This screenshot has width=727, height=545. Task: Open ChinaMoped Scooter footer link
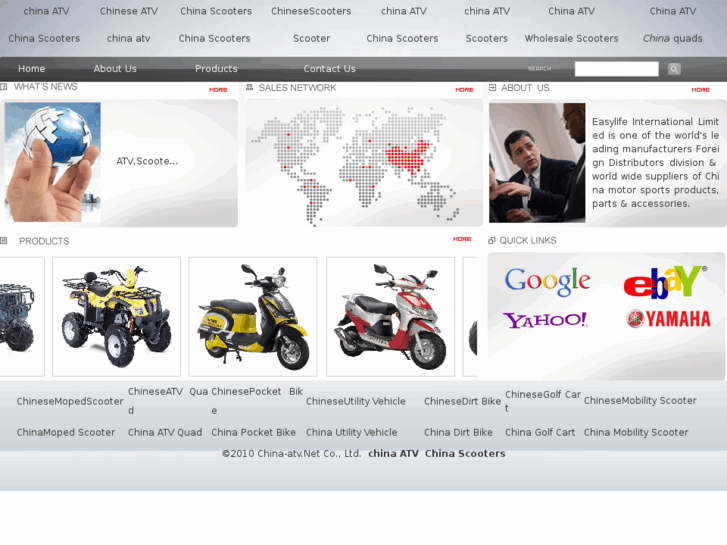pos(66,432)
